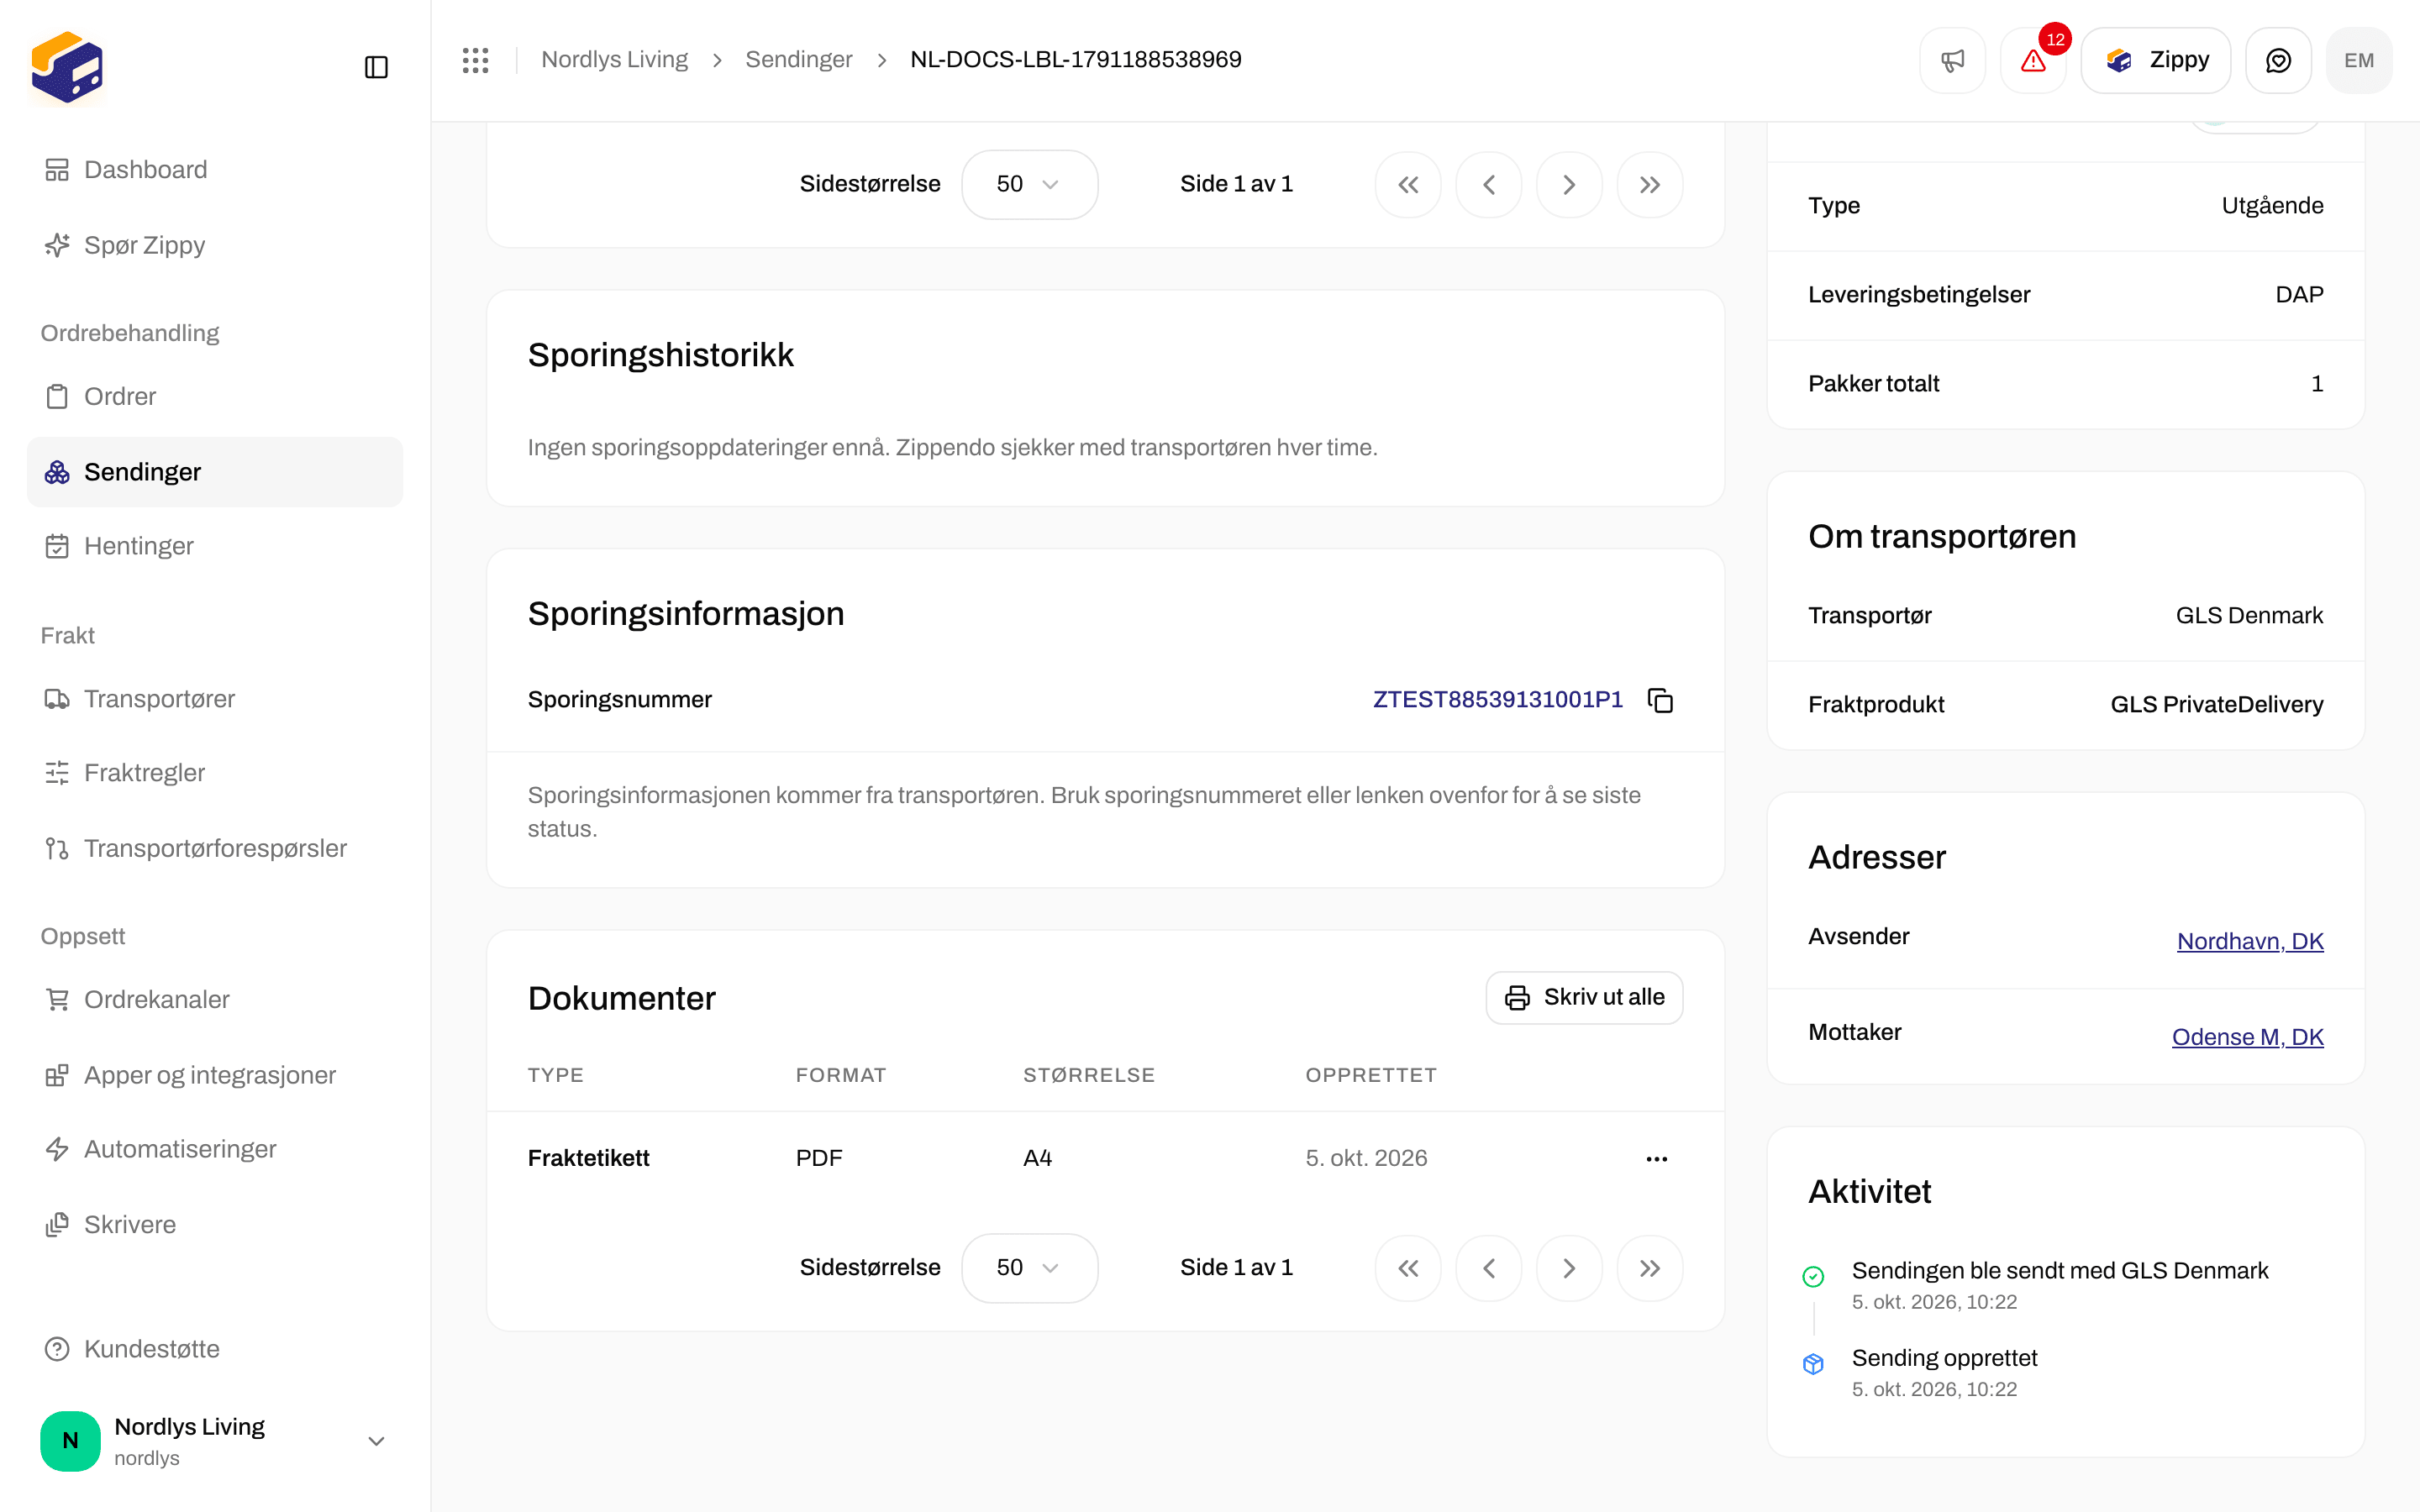Screen dimensions: 2420x1512
Task: Open Automatiseringer in sidebar
Action: tap(215, 1149)
